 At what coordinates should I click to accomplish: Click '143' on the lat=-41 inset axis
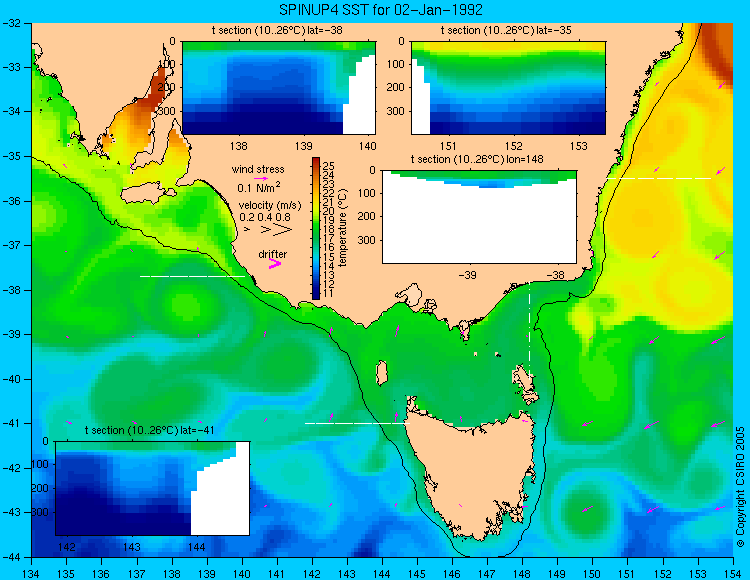tap(132, 547)
